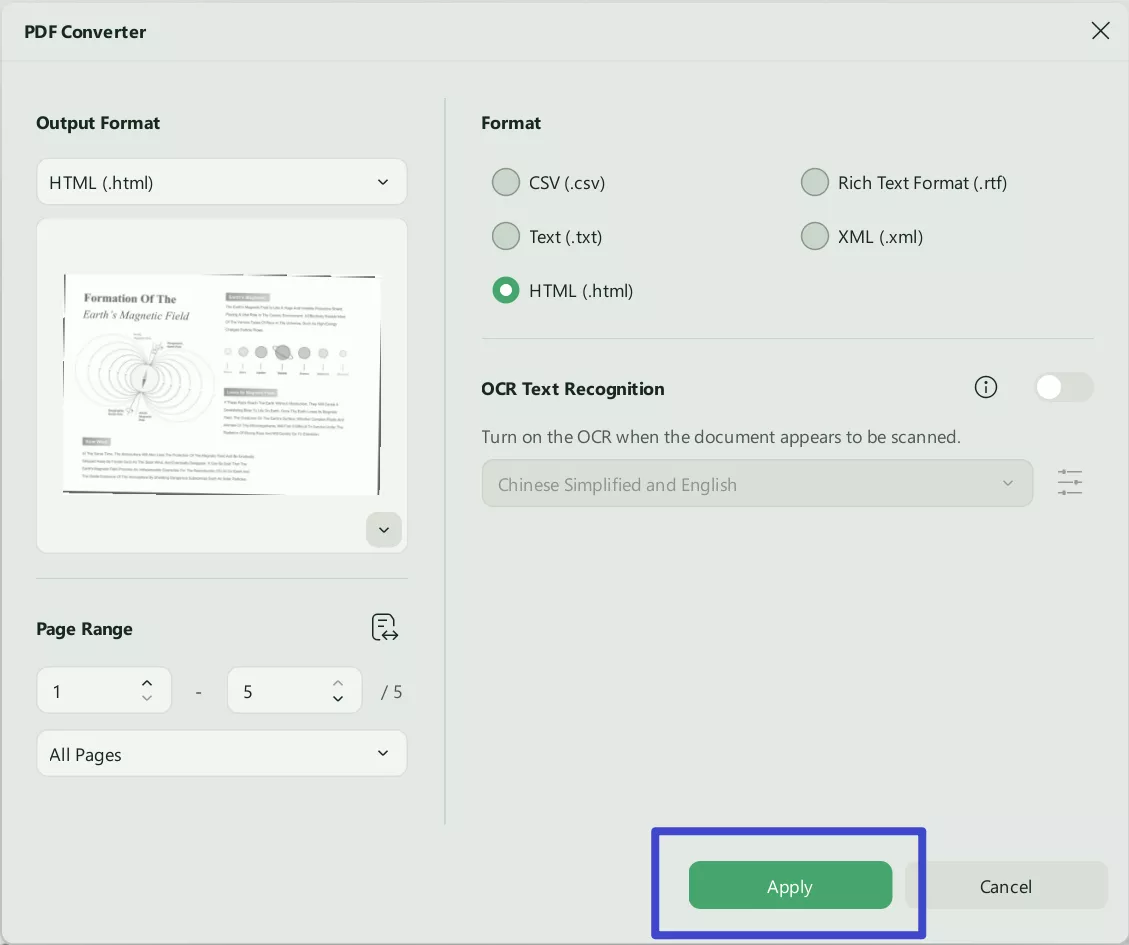The image size is (1129, 945).
Task: Increase the start page number
Action: point(147,683)
